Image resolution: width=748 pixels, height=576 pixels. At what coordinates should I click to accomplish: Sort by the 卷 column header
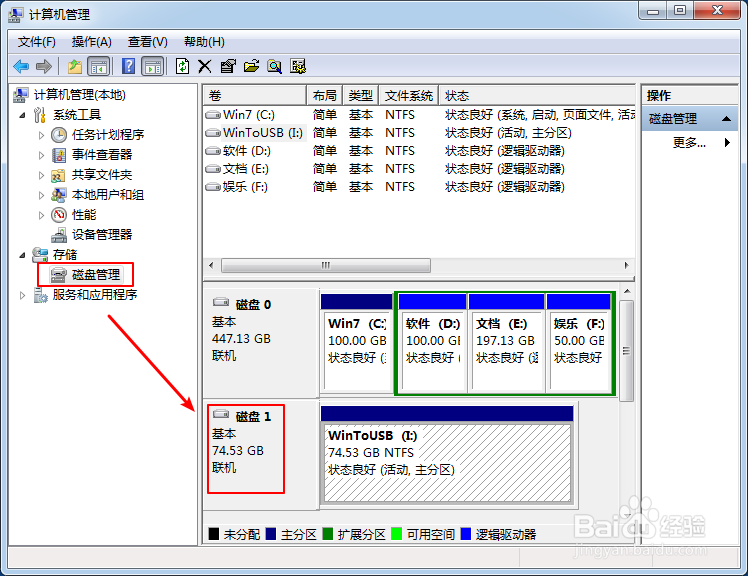[x=255, y=96]
